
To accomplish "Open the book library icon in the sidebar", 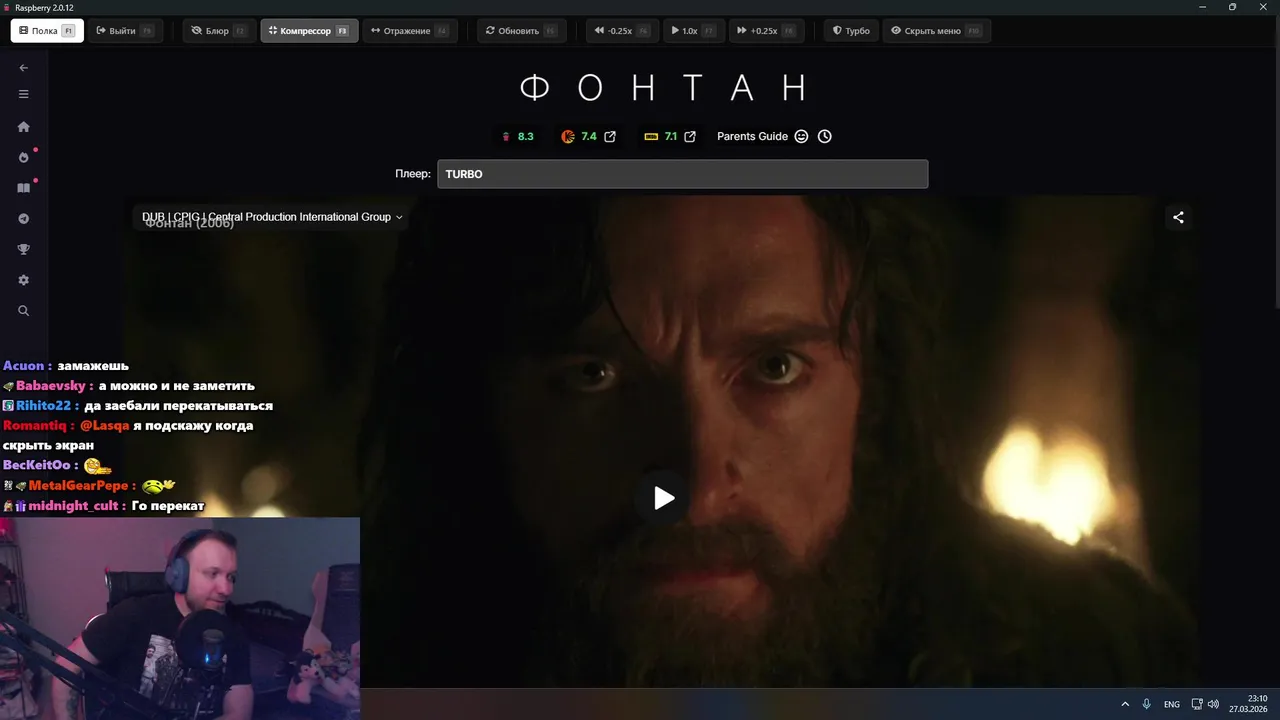I will pyautogui.click(x=24, y=188).
